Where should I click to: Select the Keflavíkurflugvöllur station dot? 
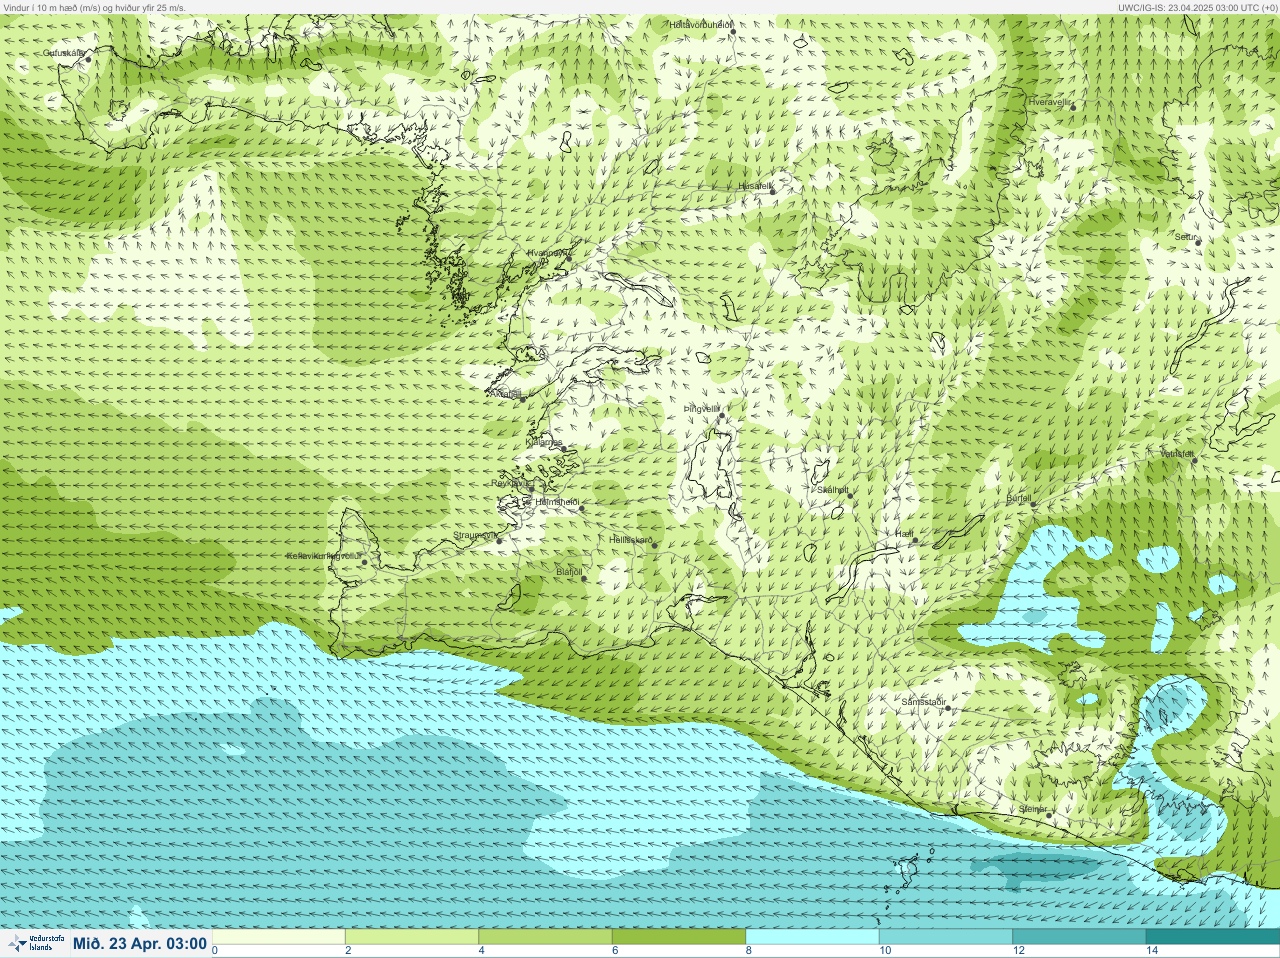365,562
